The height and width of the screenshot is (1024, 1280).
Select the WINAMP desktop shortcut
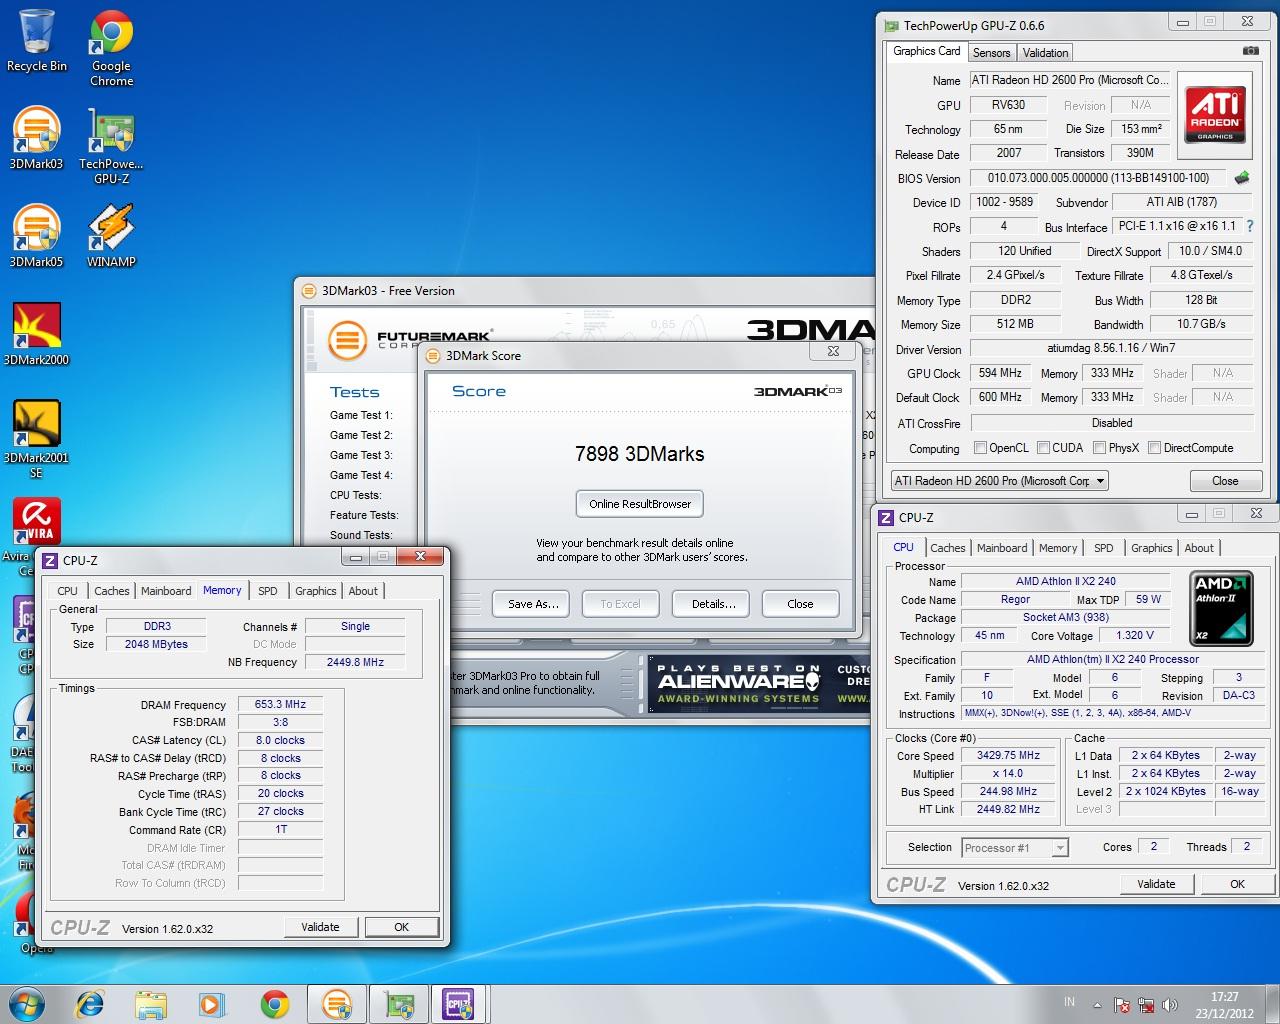[x=111, y=236]
